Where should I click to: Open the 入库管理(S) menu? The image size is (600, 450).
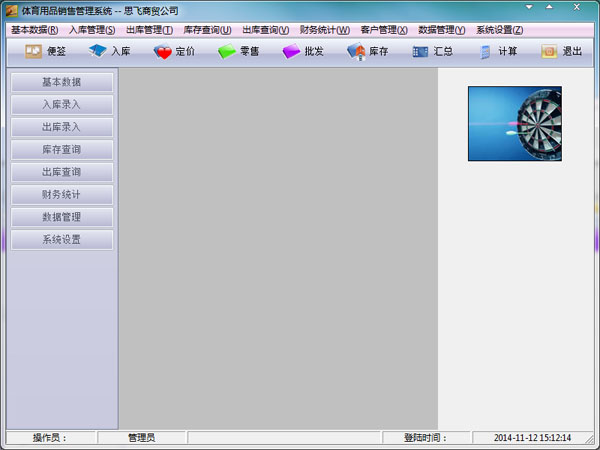tap(92, 30)
